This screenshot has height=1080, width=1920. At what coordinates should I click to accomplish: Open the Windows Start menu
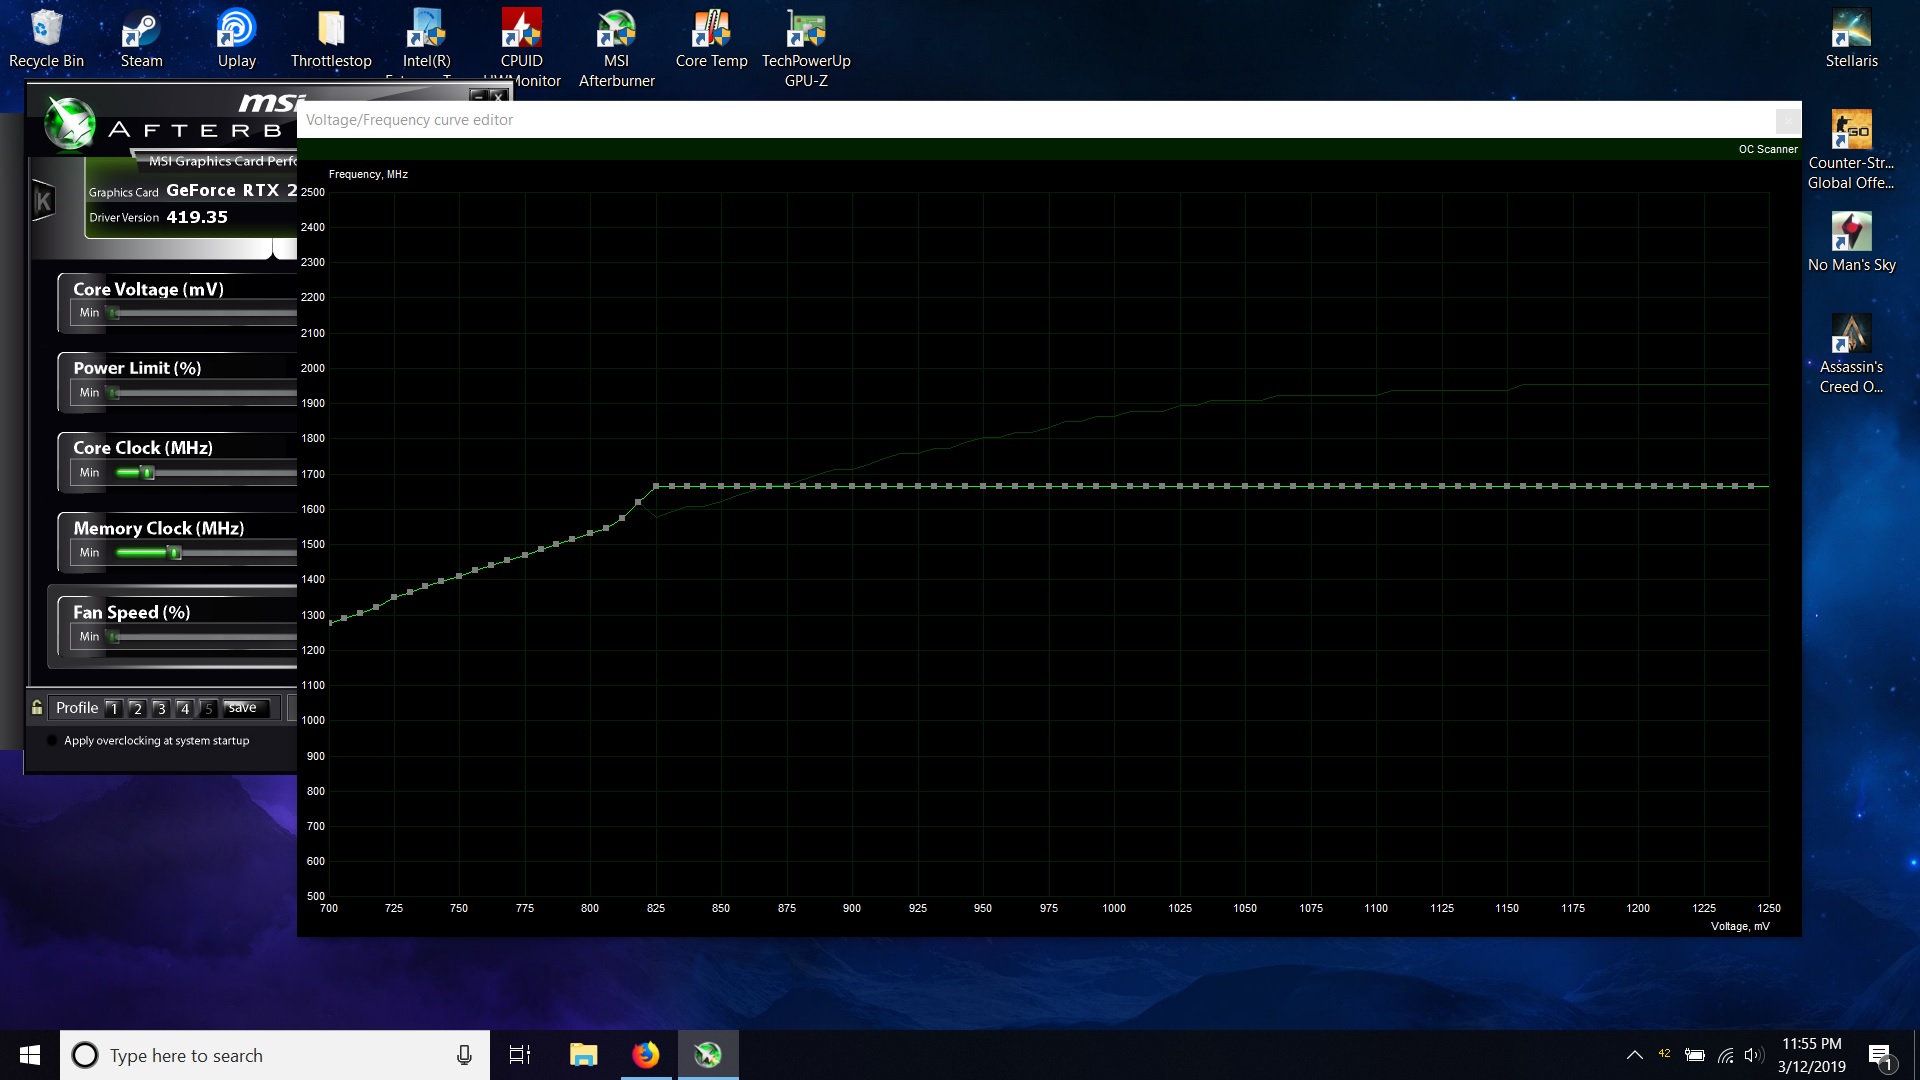coord(30,1055)
